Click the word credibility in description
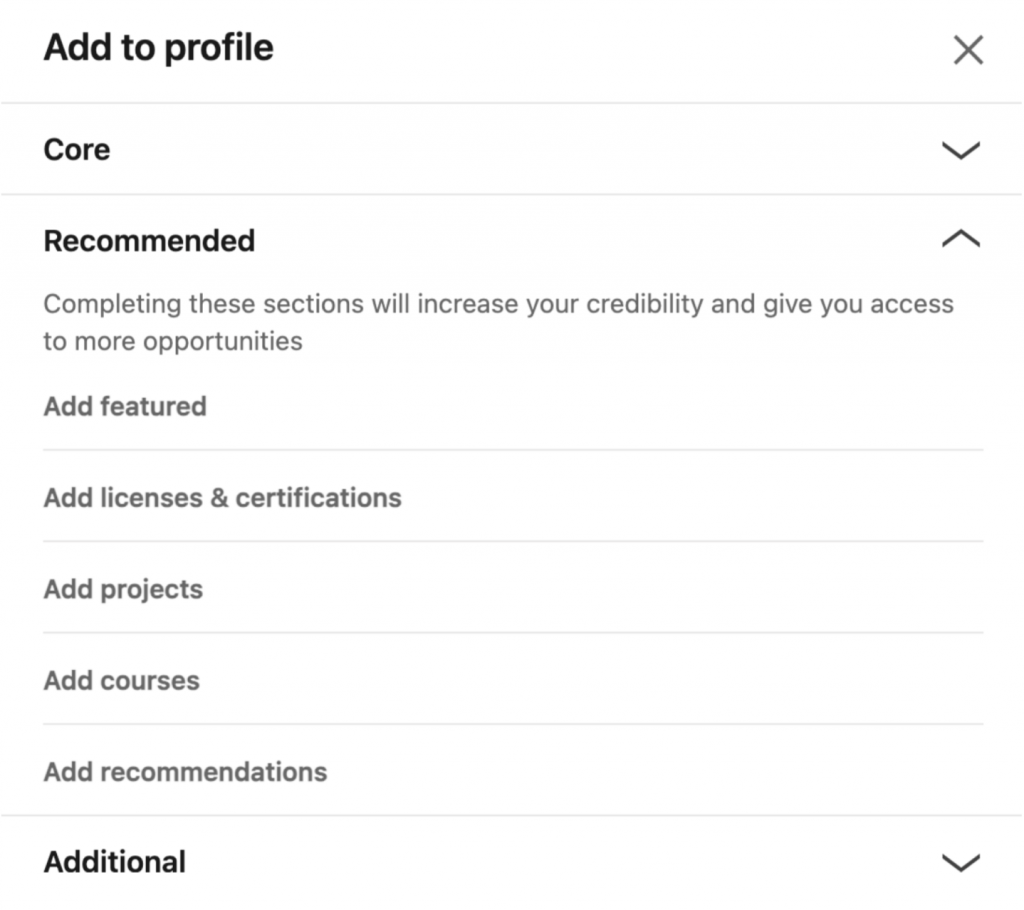Screen dimensions: 1024x910 (645, 304)
